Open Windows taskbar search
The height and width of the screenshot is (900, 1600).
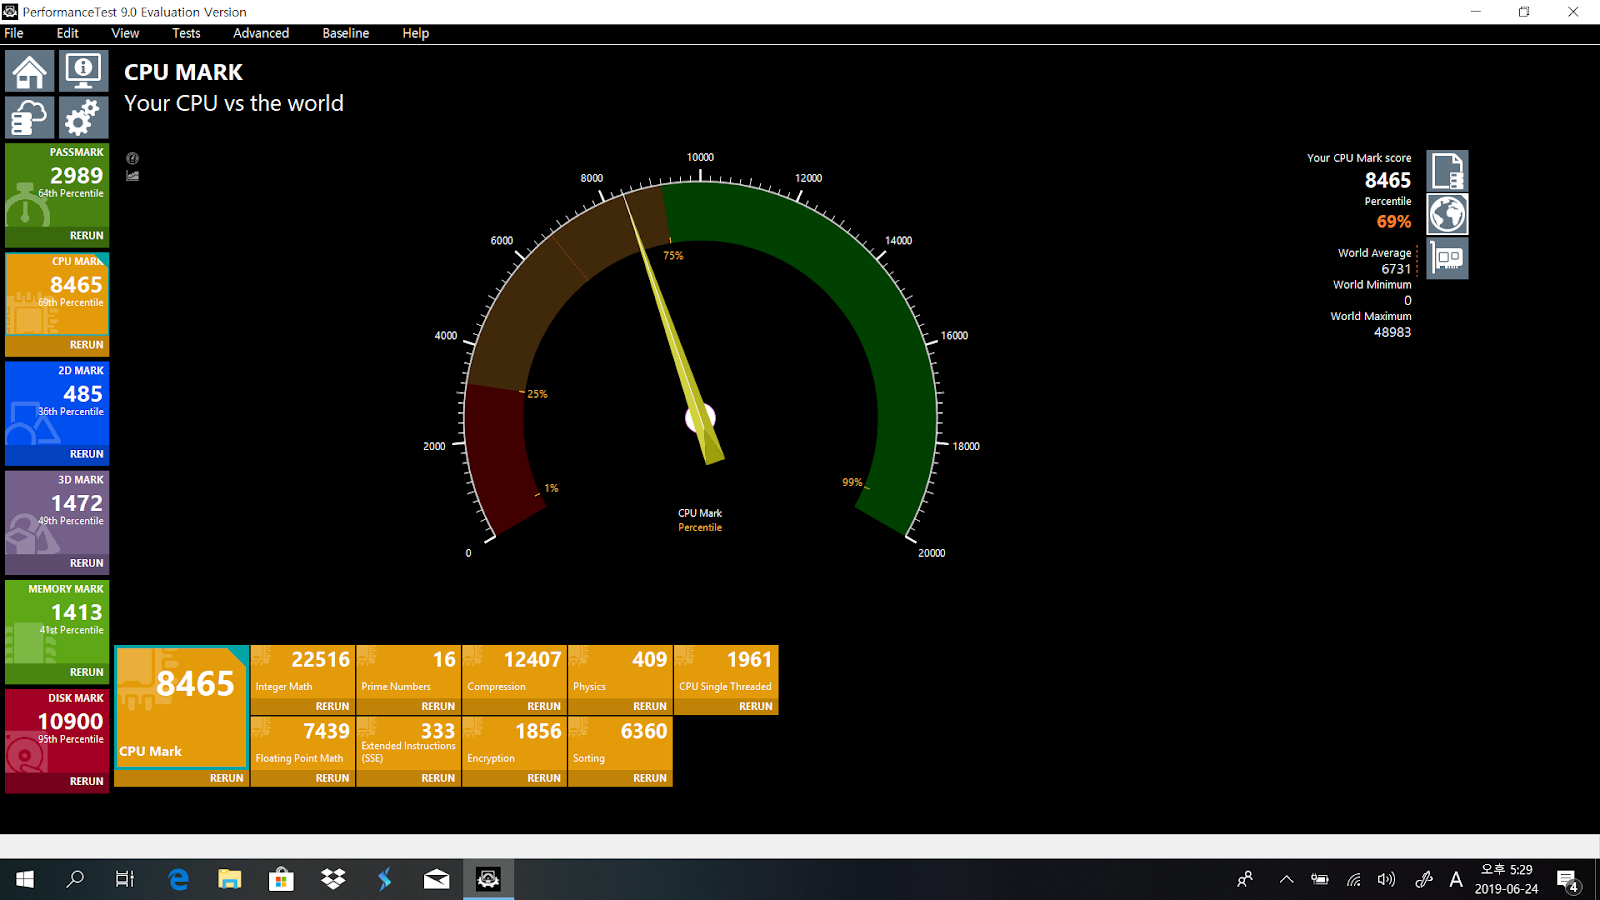pos(75,879)
